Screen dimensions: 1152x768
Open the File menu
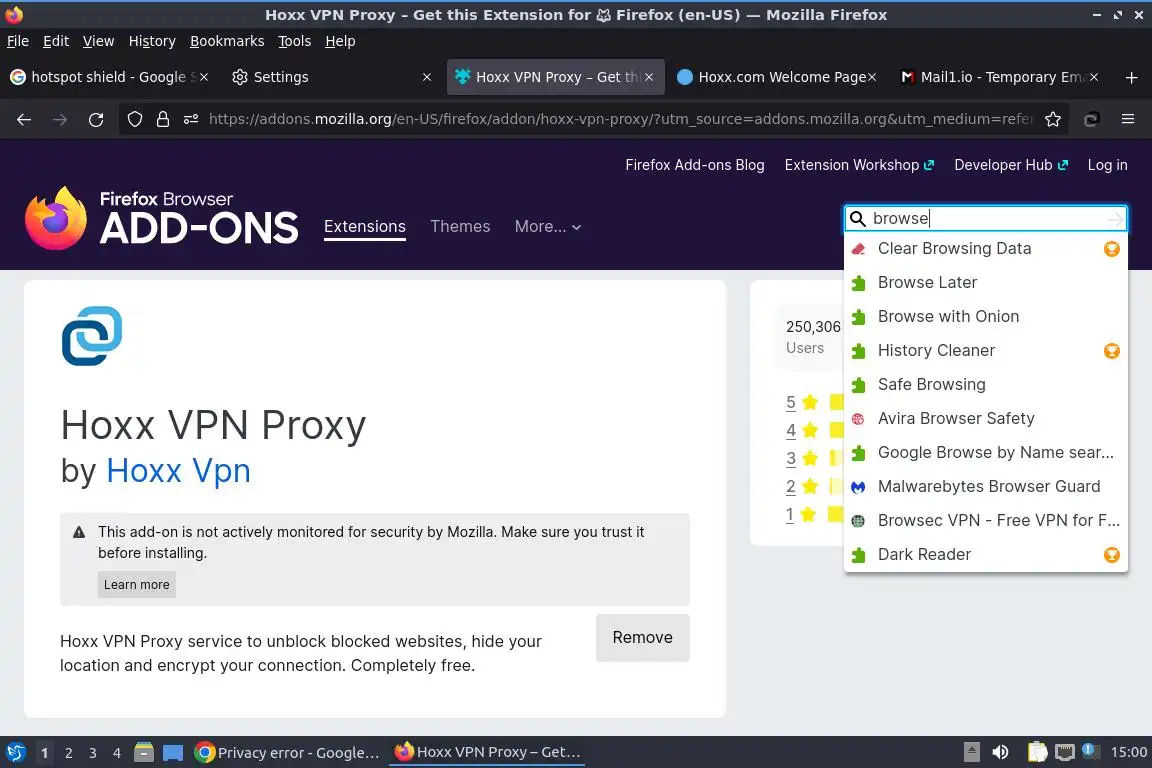[18, 41]
